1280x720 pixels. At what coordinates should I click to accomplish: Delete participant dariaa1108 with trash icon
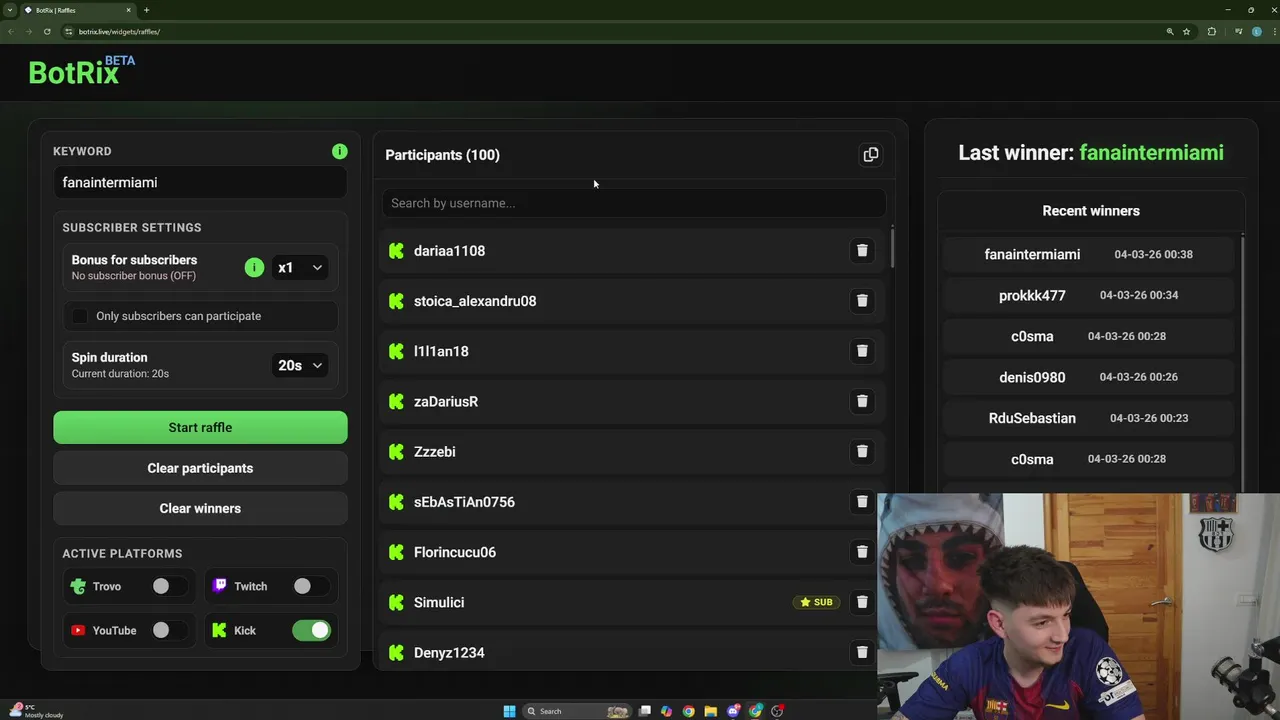pos(862,251)
